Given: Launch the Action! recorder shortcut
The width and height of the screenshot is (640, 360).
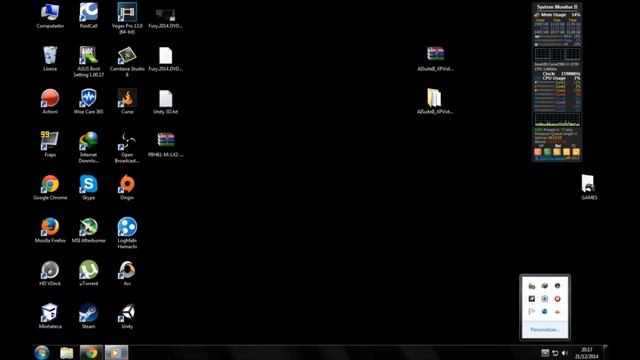Looking at the screenshot, I should pos(50,101).
